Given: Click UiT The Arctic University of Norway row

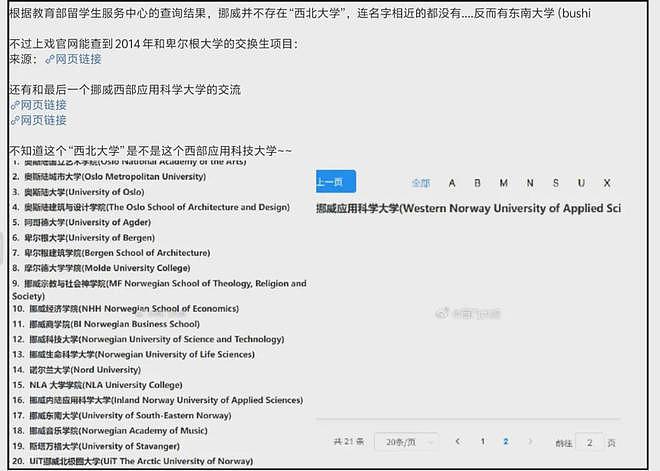Looking at the screenshot, I should point(133,461).
